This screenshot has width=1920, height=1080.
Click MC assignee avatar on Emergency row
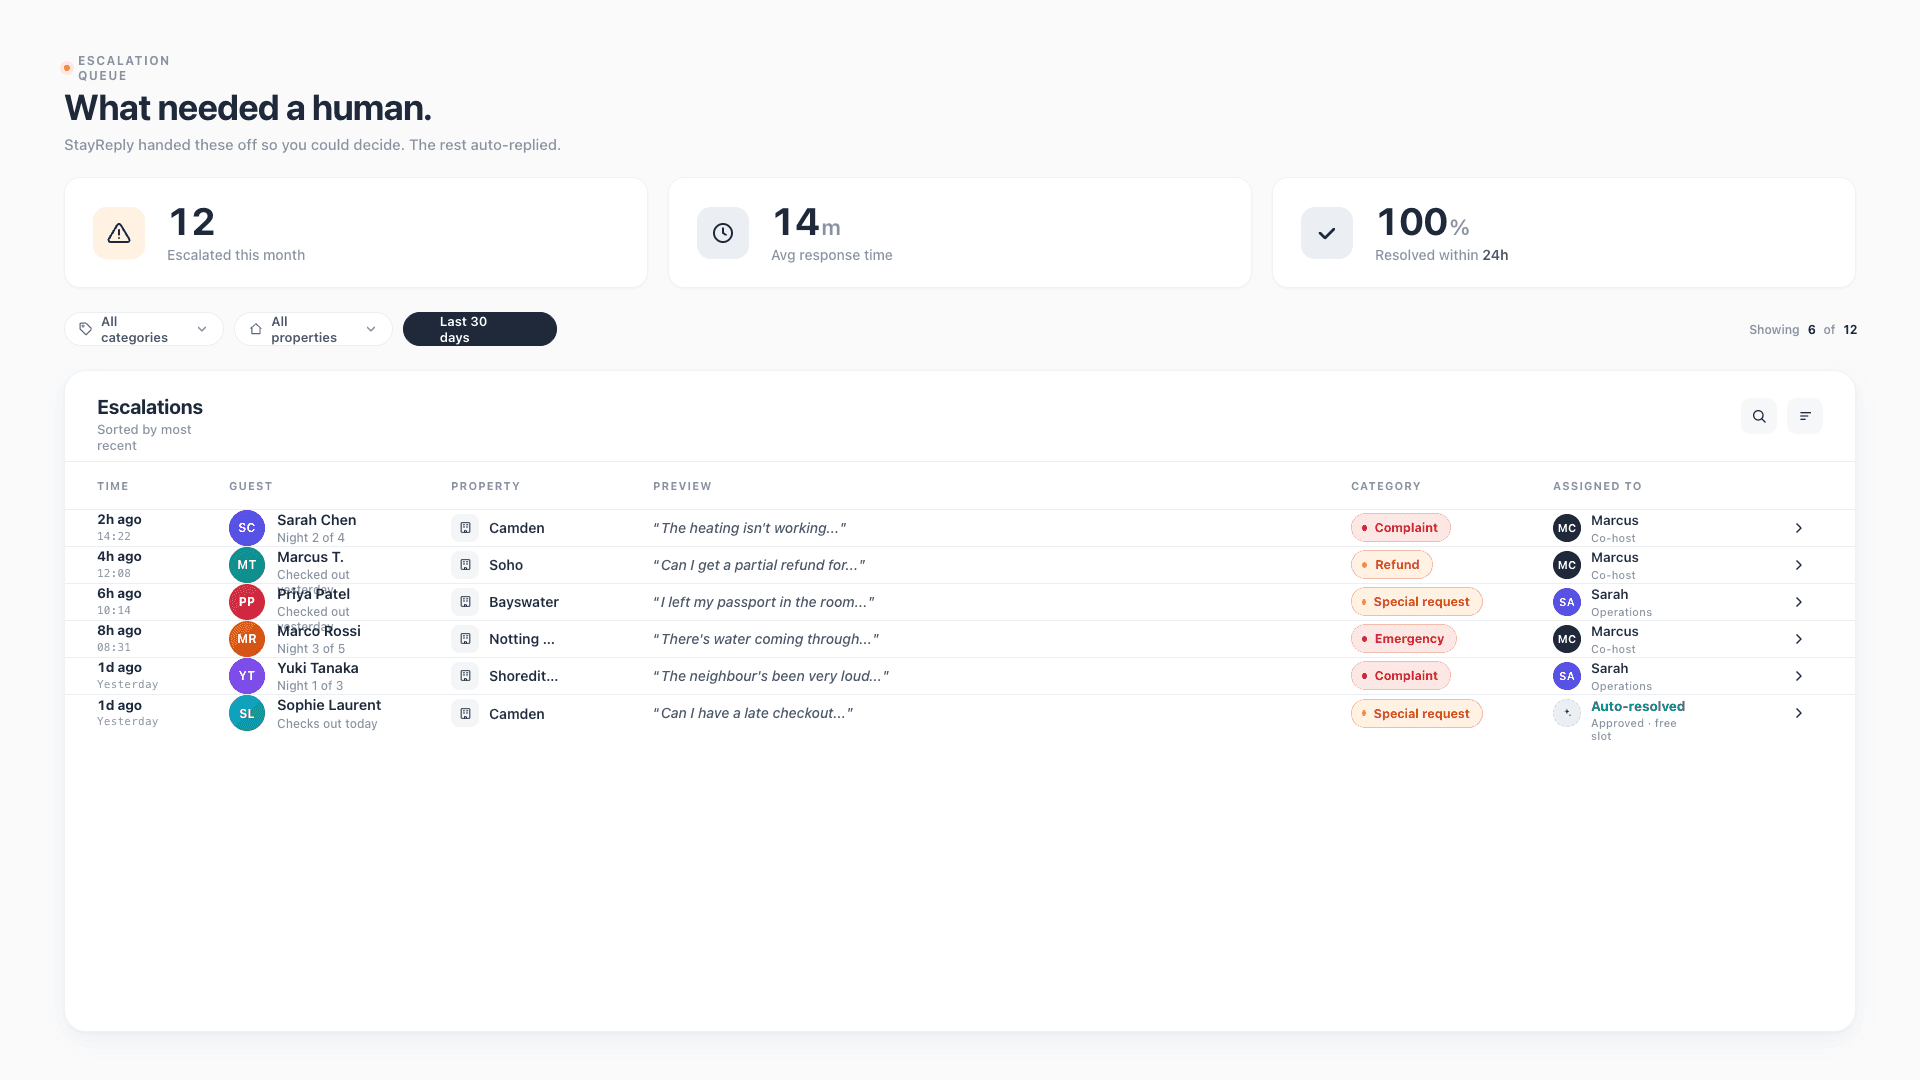tap(1567, 639)
